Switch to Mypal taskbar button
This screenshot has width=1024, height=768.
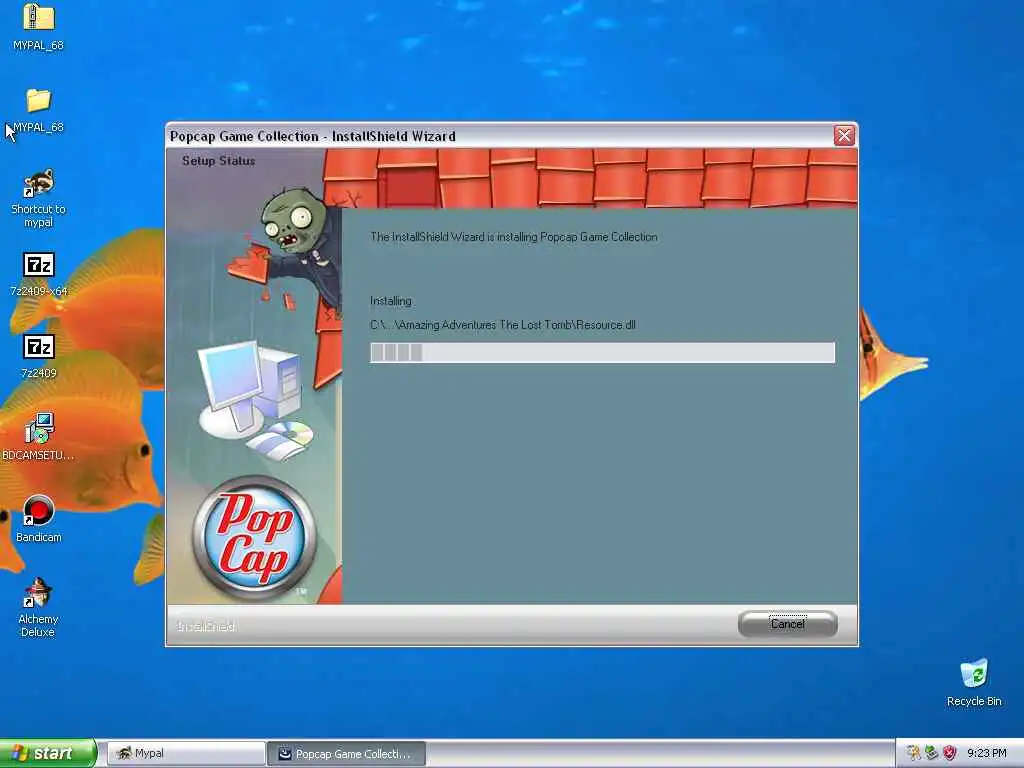186,753
